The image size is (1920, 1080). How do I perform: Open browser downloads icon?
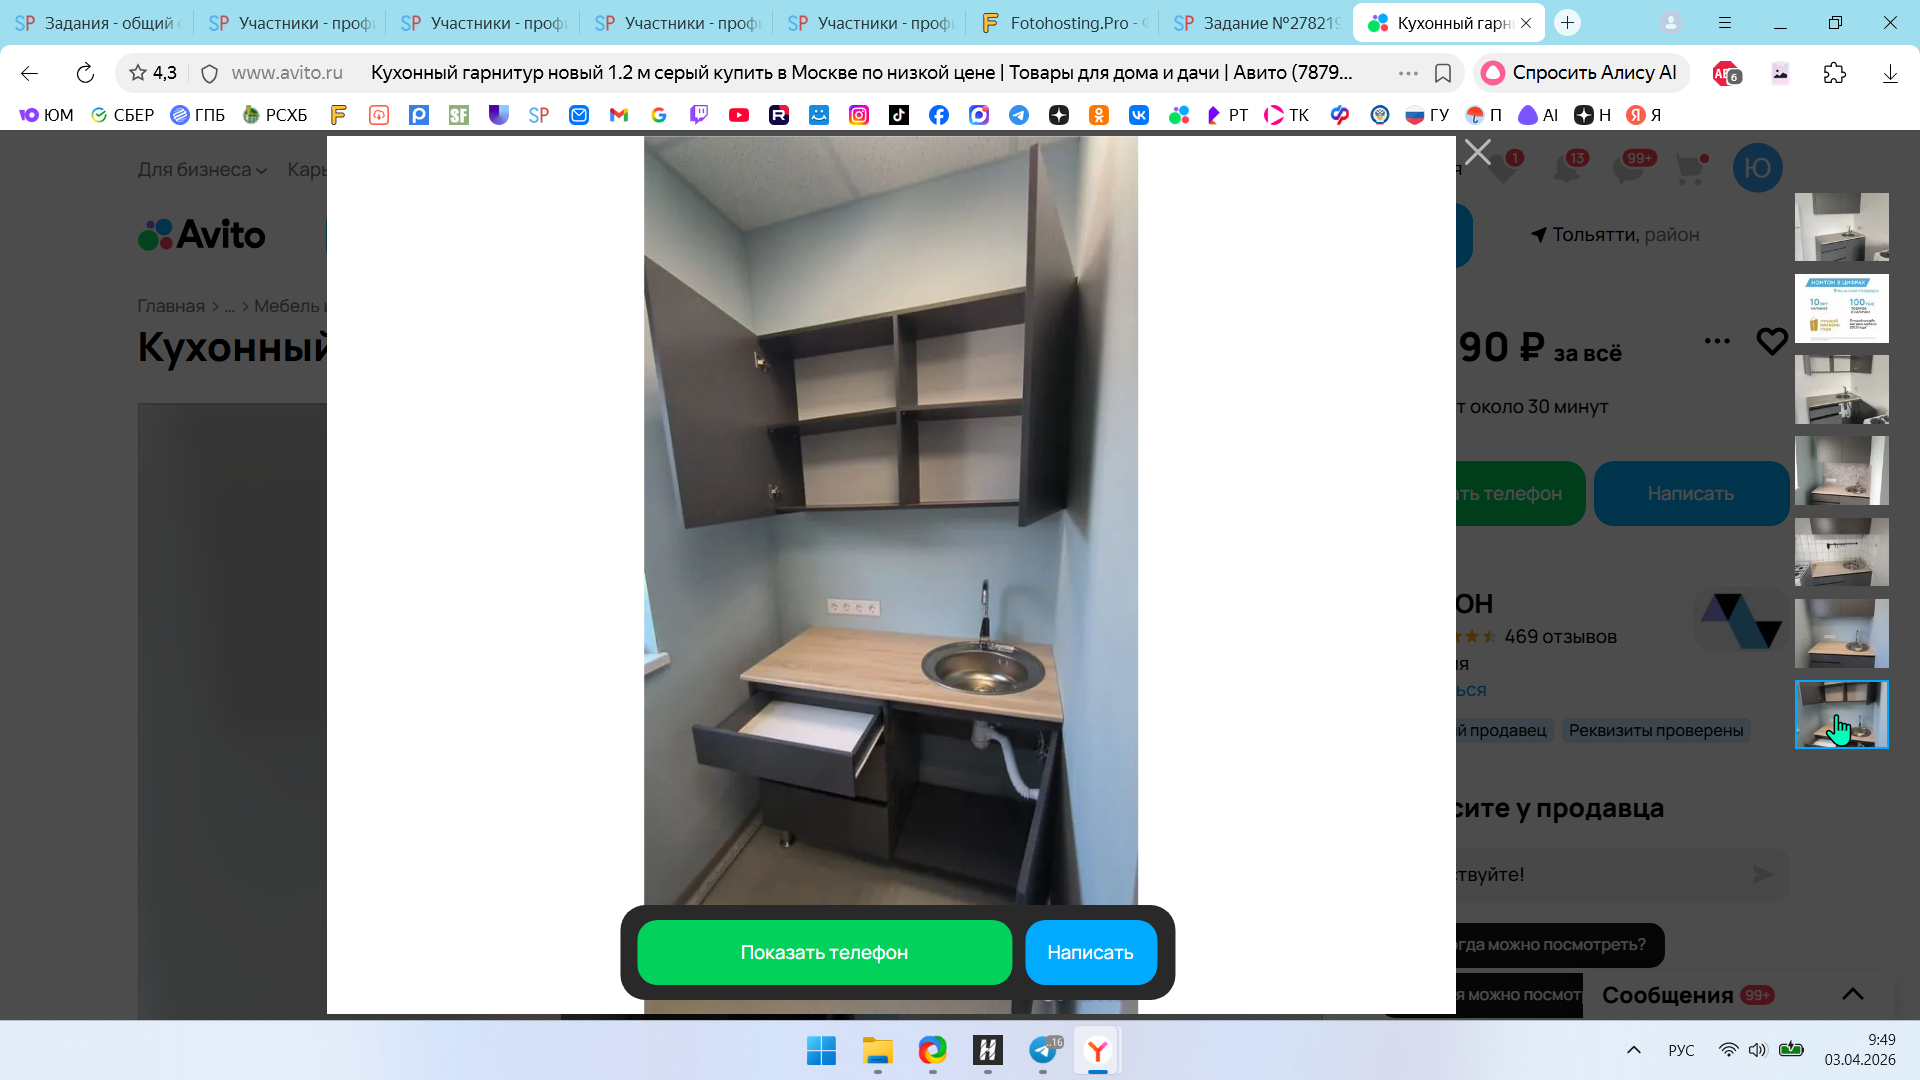pos(1889,73)
